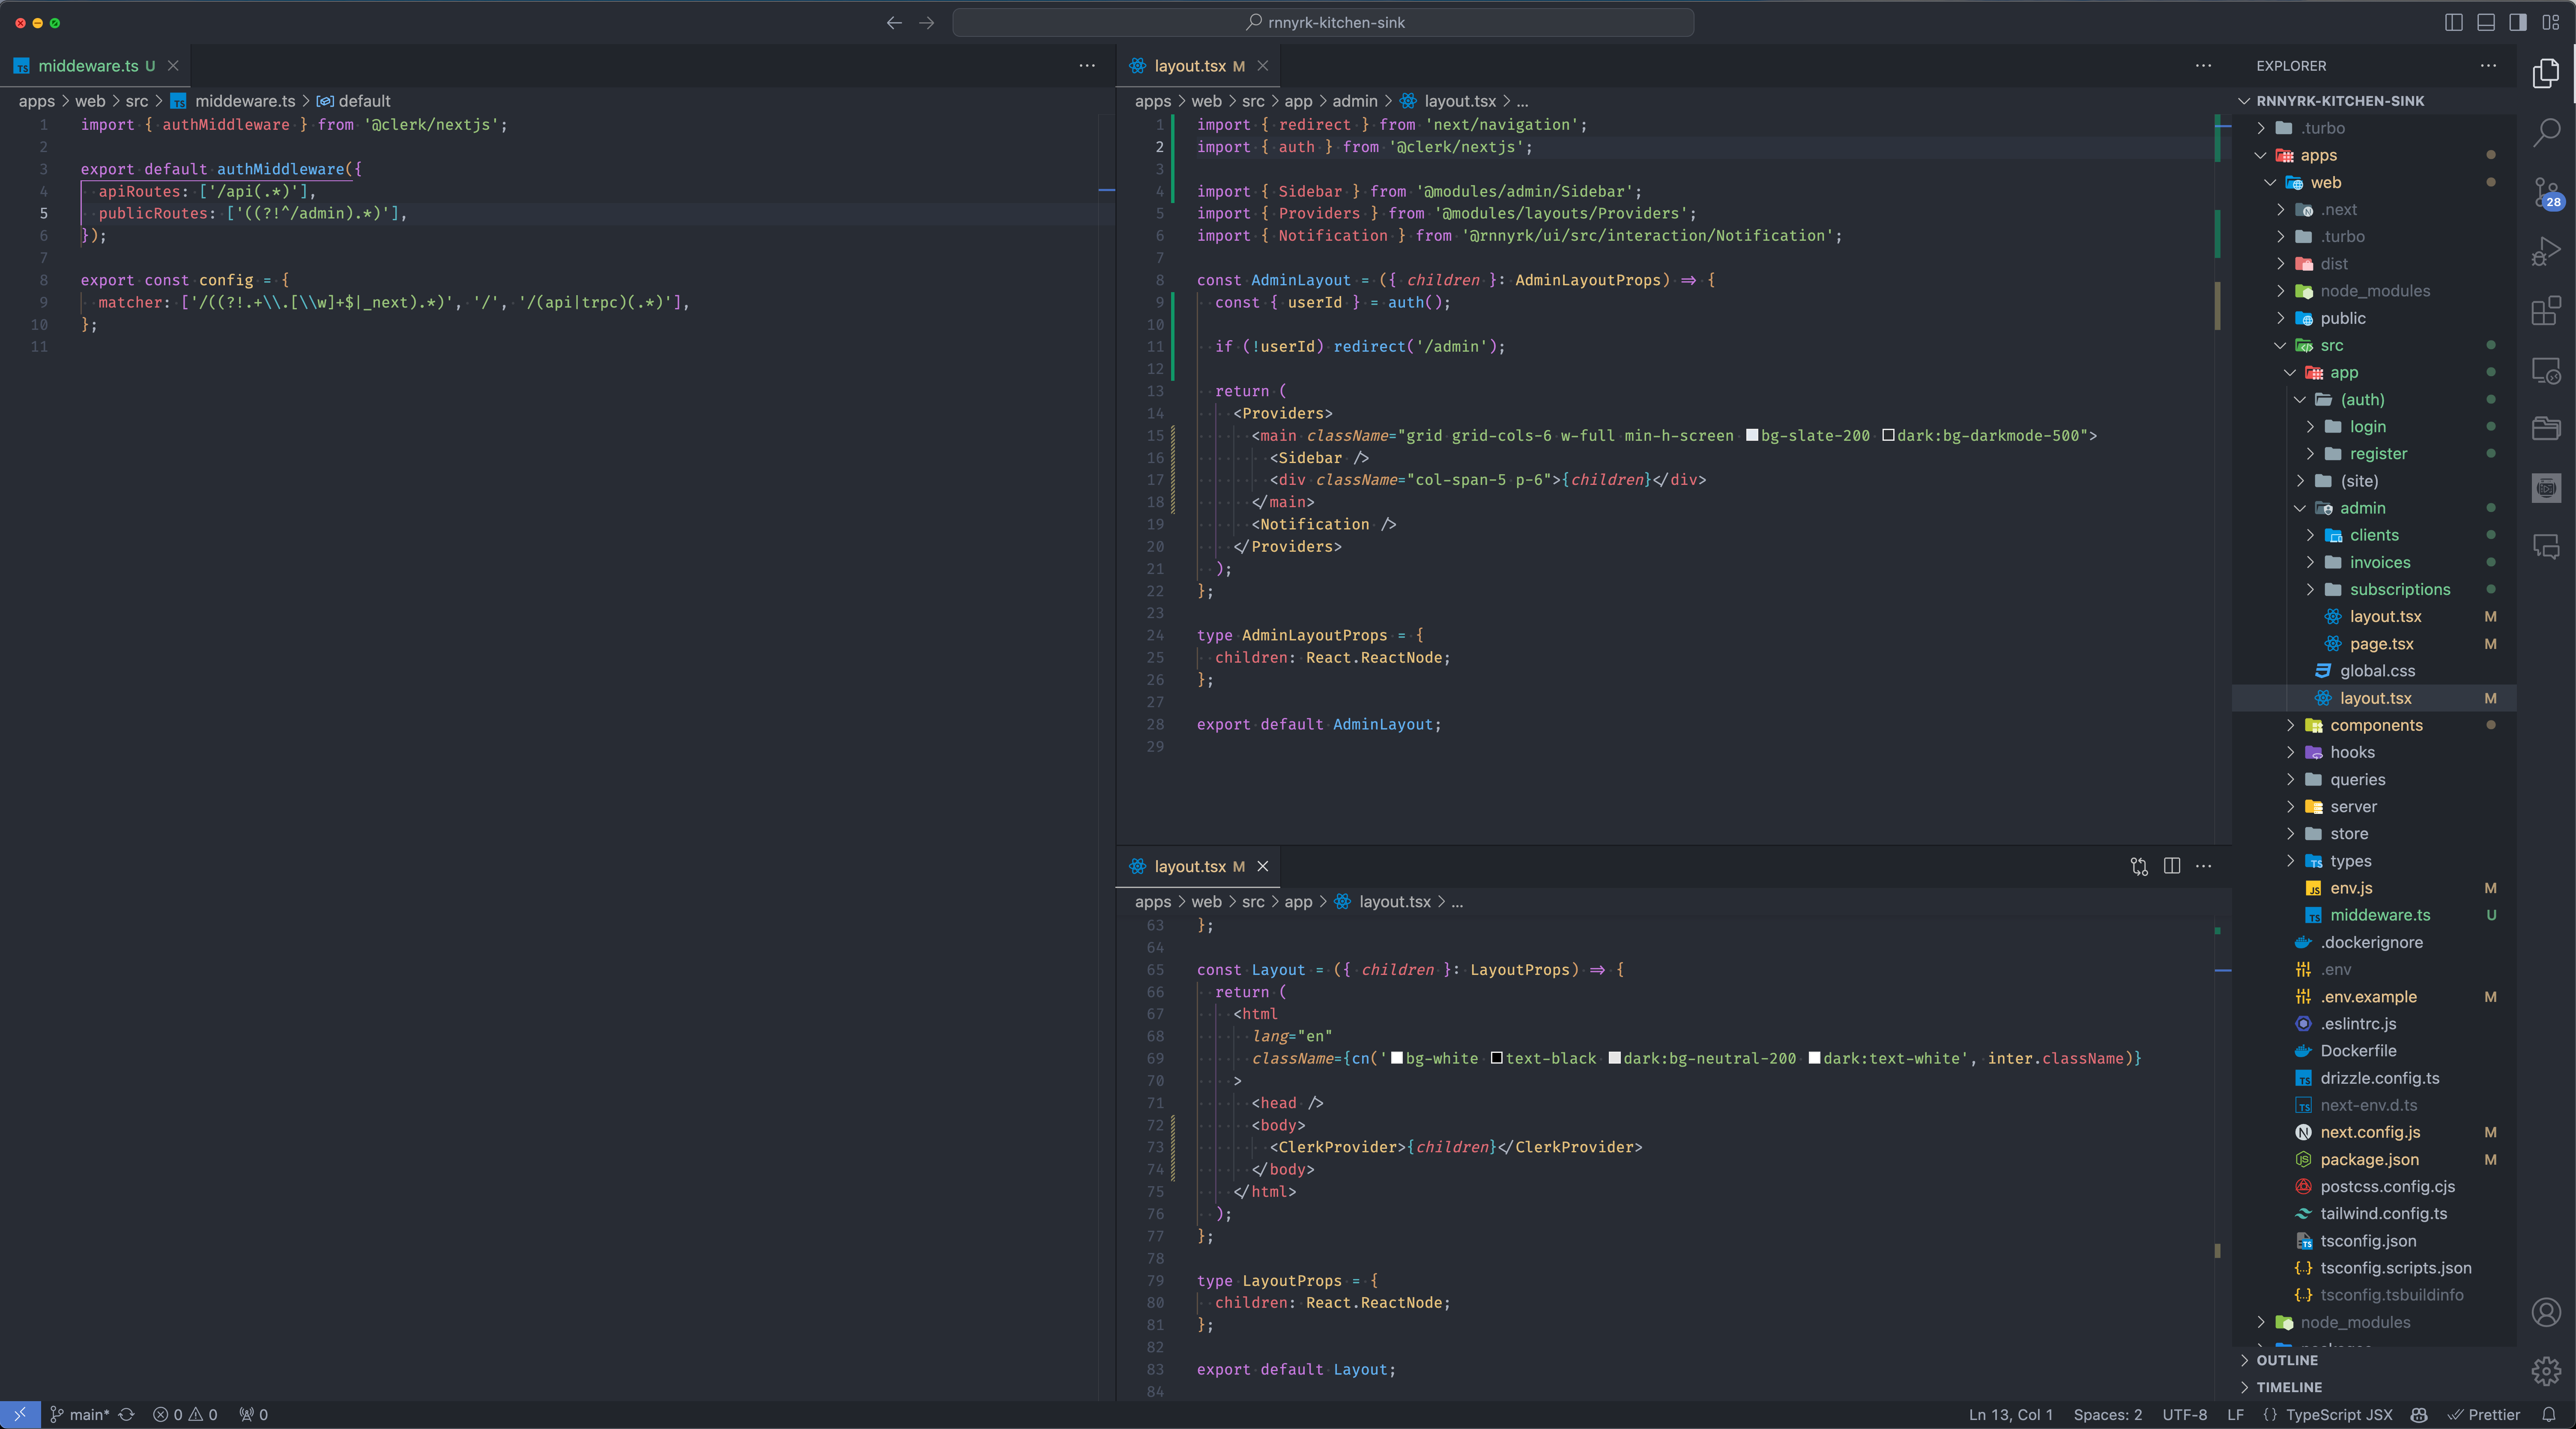Image resolution: width=2576 pixels, height=1429 pixels.
Task: Click the bg-slate-200 color swatch
Action: pos(1752,435)
